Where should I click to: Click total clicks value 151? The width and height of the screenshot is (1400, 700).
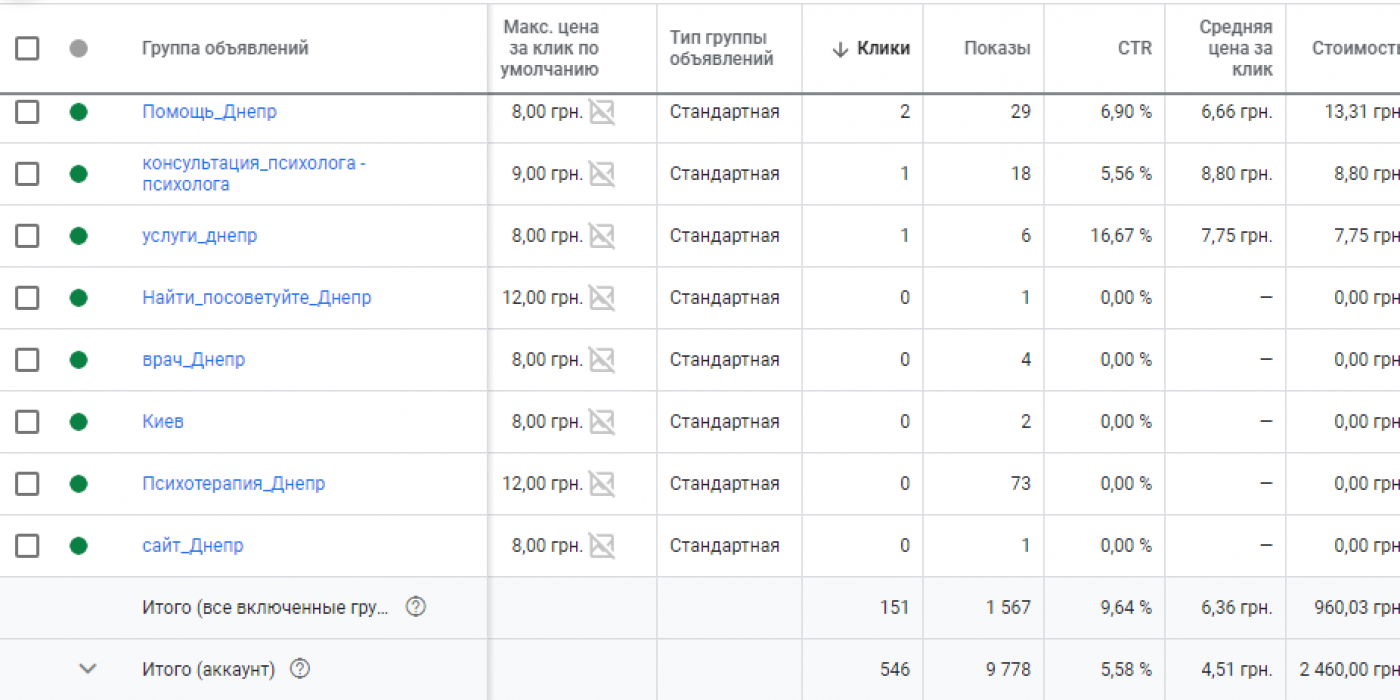pyautogui.click(x=894, y=607)
